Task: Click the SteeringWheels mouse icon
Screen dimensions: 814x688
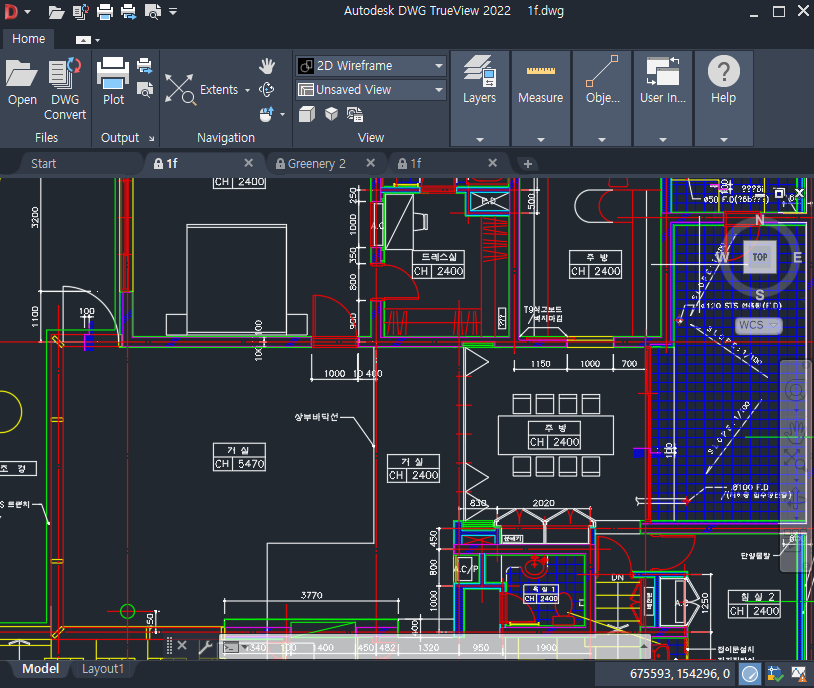Action: pyautogui.click(x=266, y=114)
